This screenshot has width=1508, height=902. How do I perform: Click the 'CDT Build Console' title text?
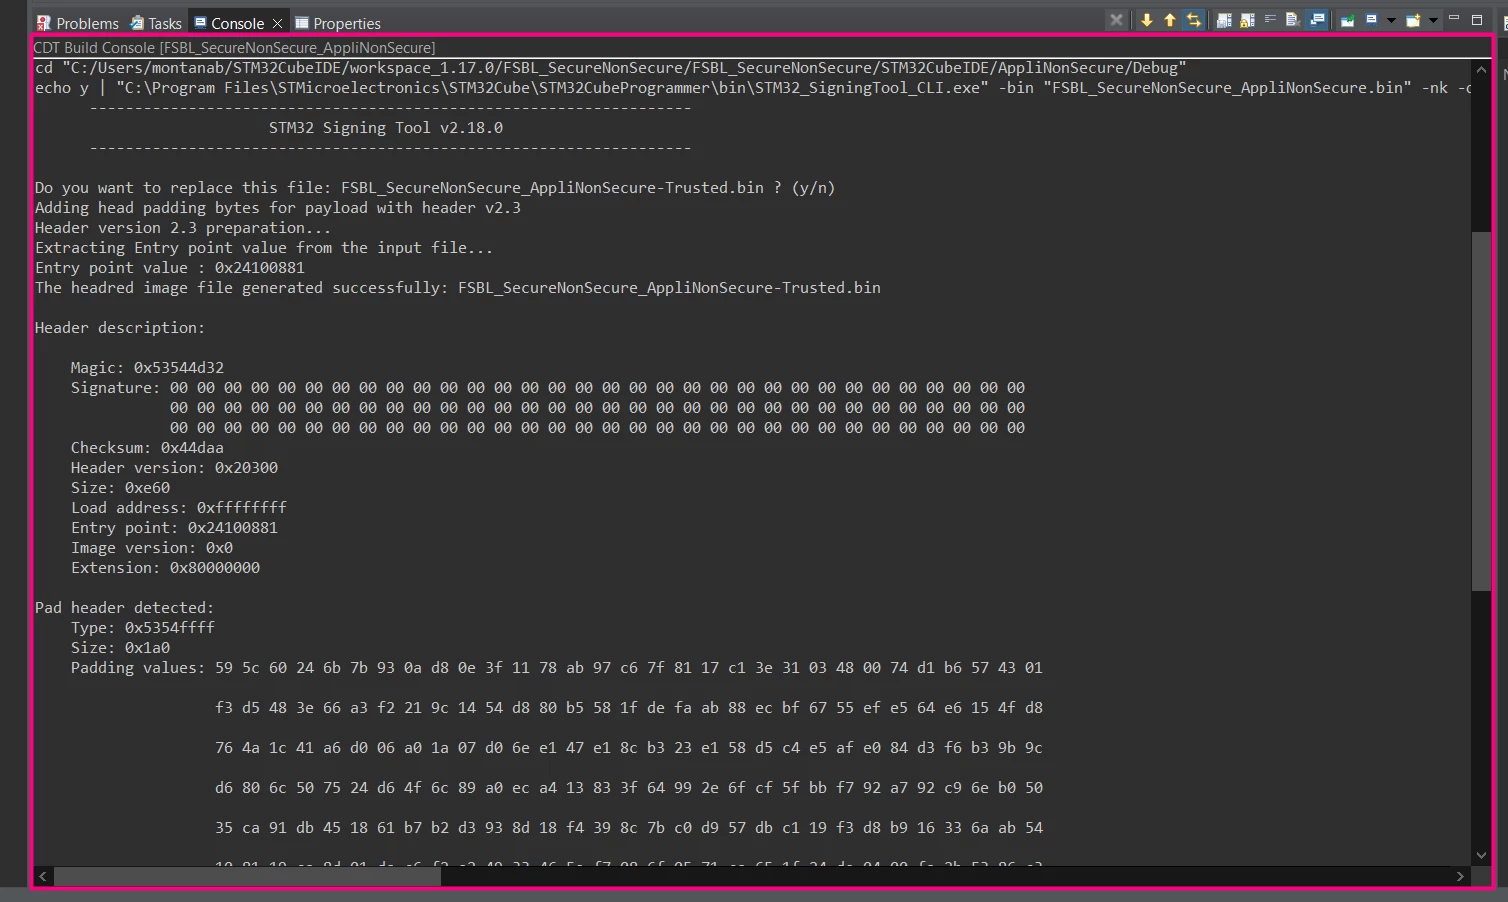pos(234,47)
